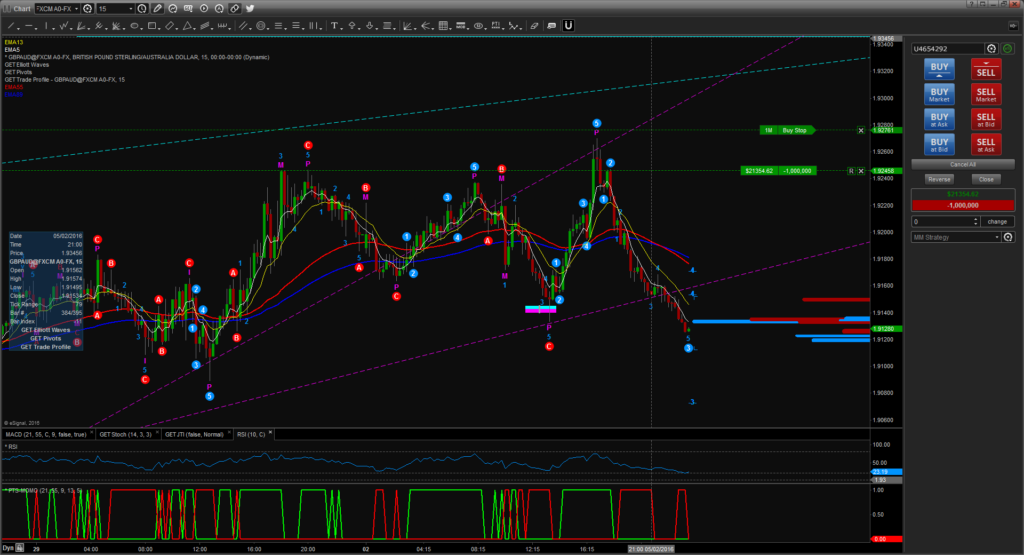Expand the rectangle tool options arrow

tap(159, 28)
